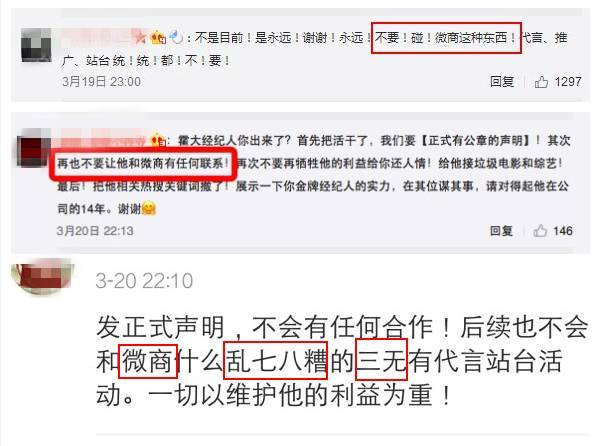
Task: Open first commenter's blurred avatar
Action: (x=36, y=45)
